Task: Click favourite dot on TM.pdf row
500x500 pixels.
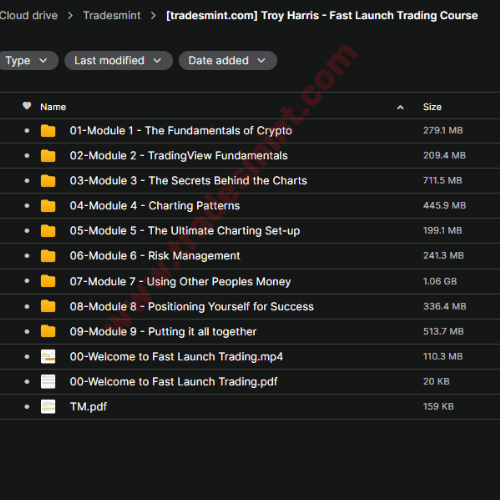Action: click(x=27, y=407)
